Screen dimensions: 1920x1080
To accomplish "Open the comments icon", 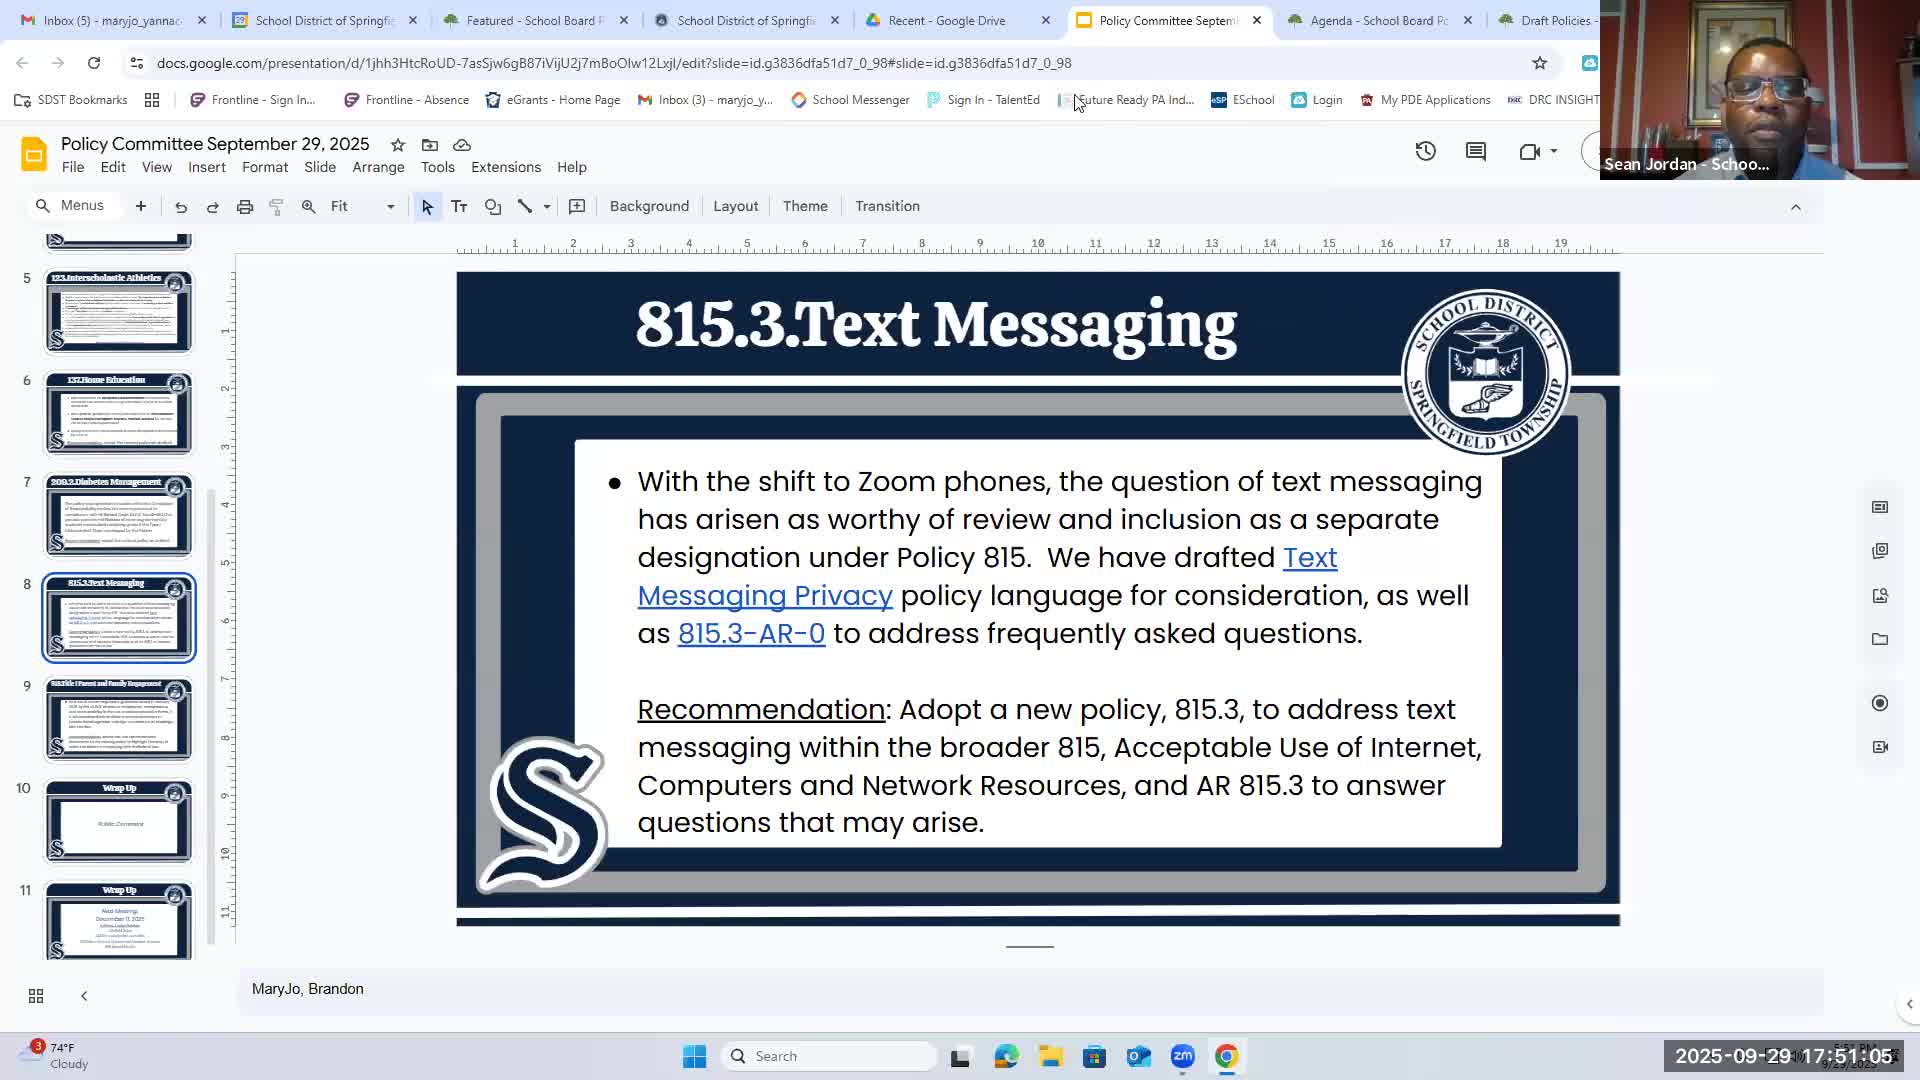I will coord(1476,151).
